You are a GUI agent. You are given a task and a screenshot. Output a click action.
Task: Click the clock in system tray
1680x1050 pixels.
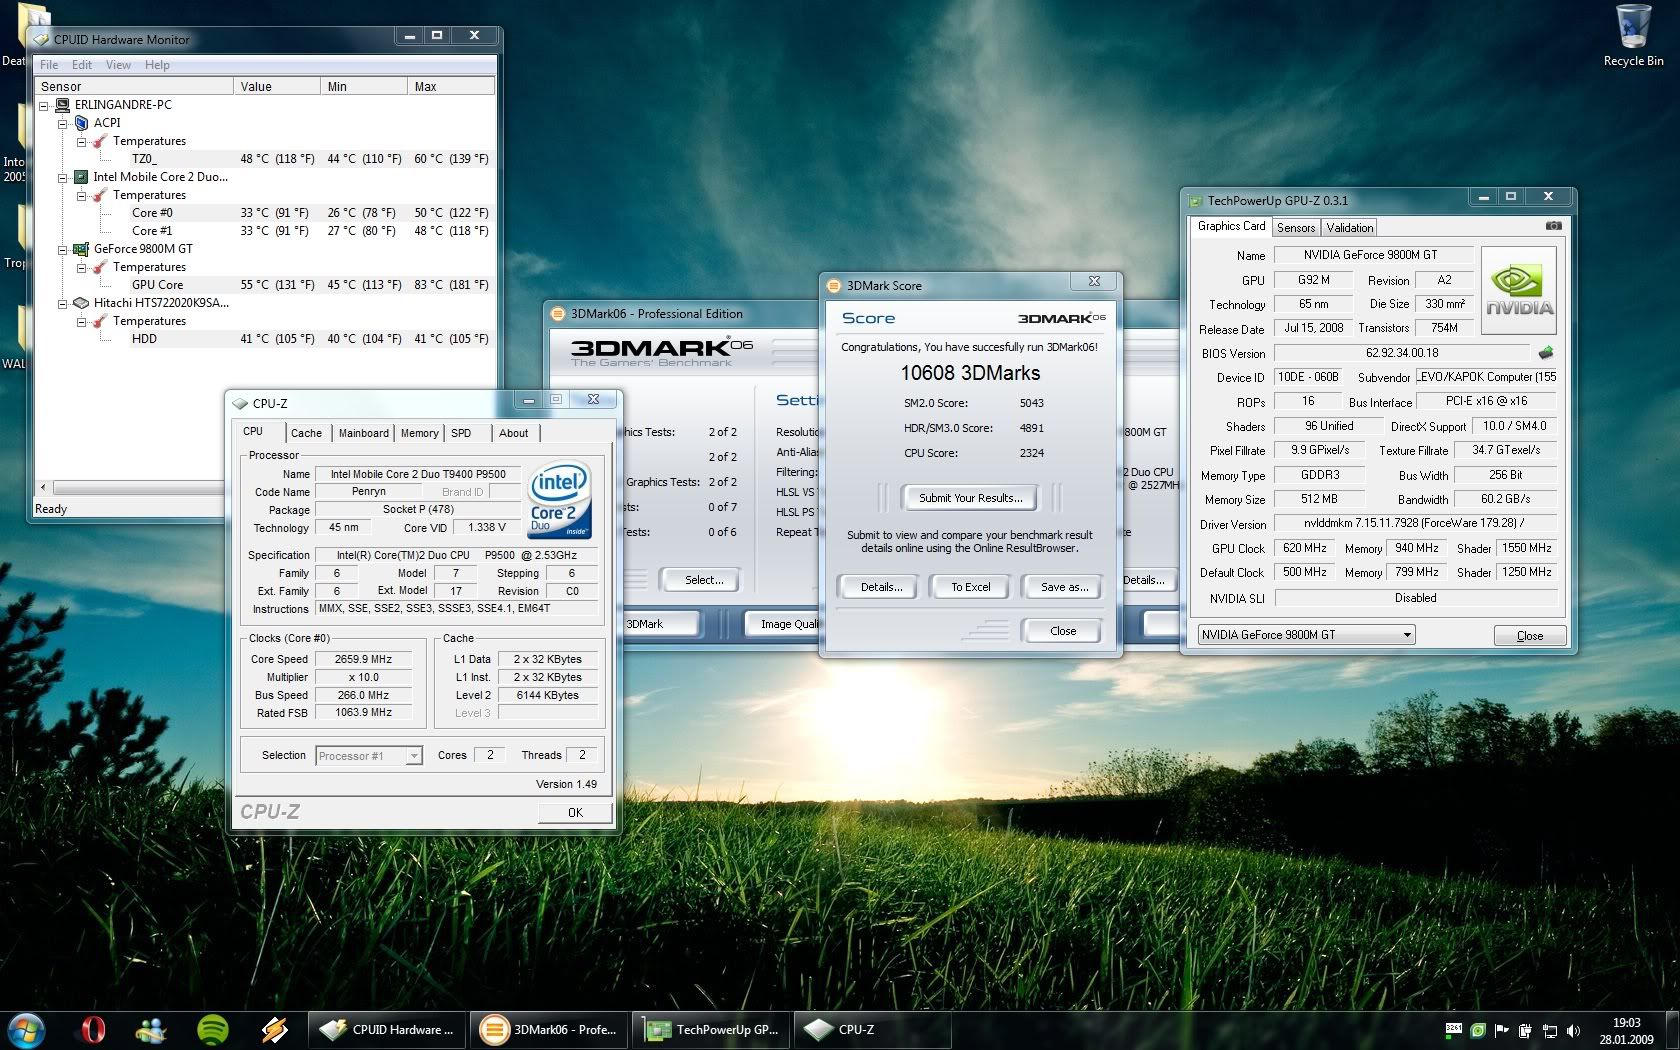pyautogui.click(x=1626, y=1030)
